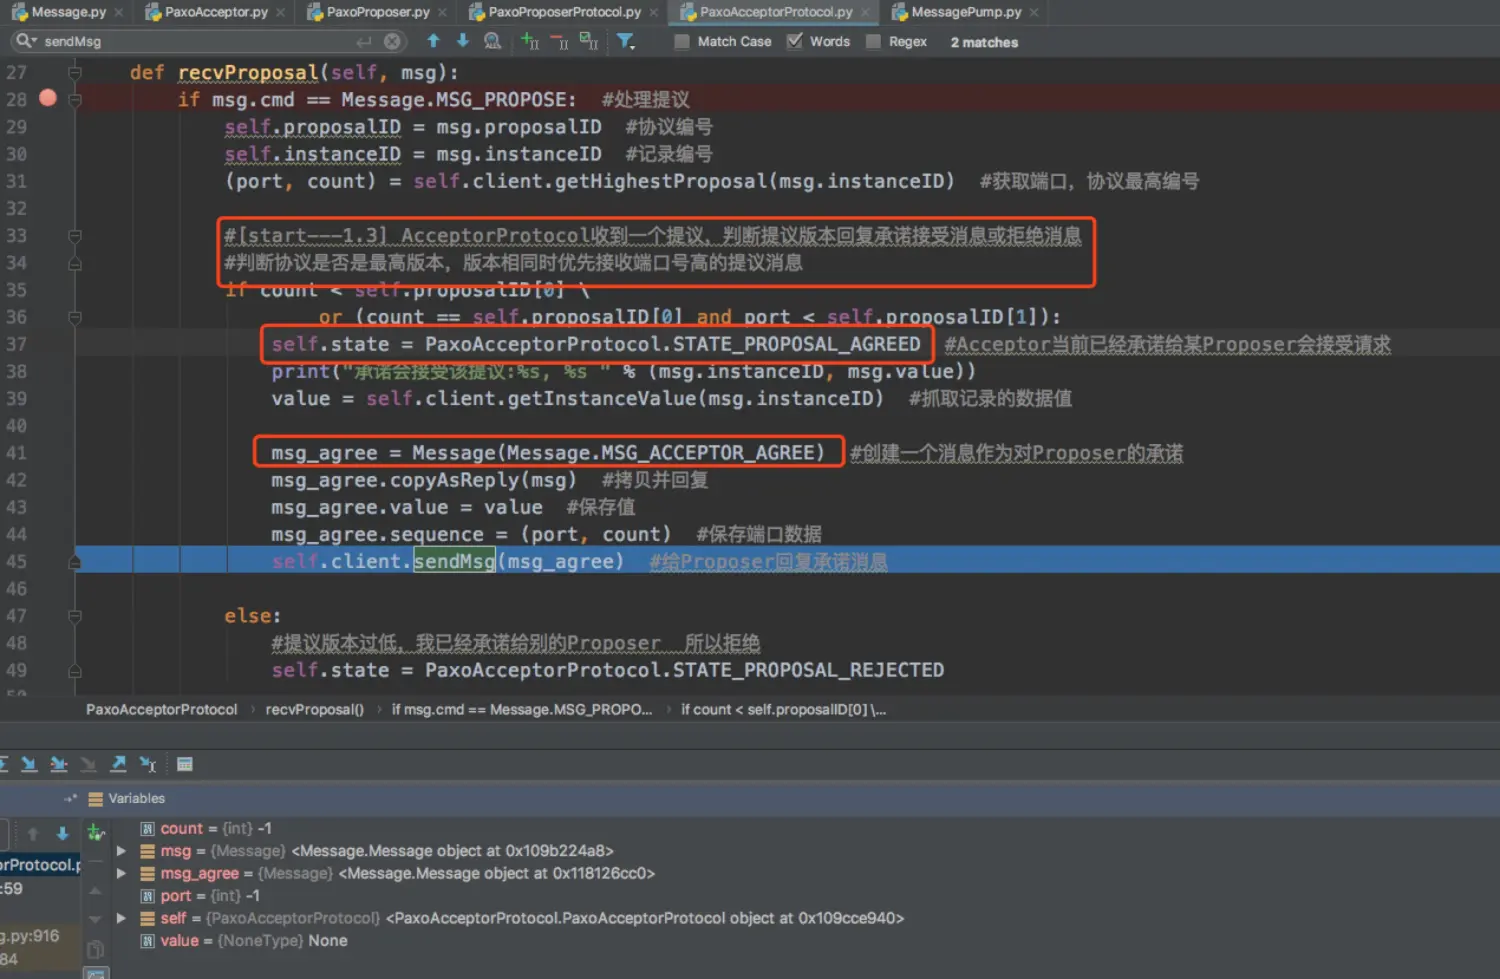Add a new watch in Variables
This screenshot has height=979, width=1500.
pos(96,832)
